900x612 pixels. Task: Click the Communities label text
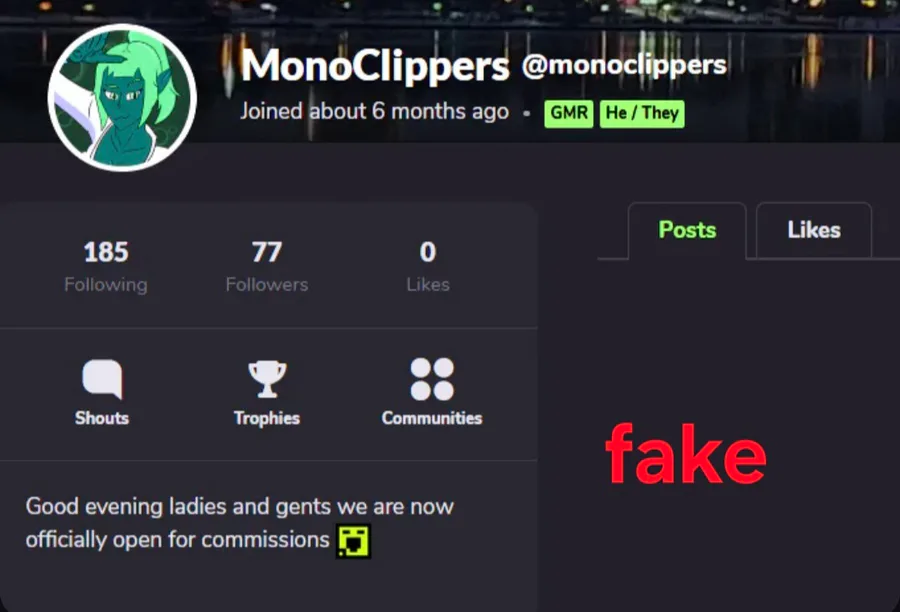(432, 418)
